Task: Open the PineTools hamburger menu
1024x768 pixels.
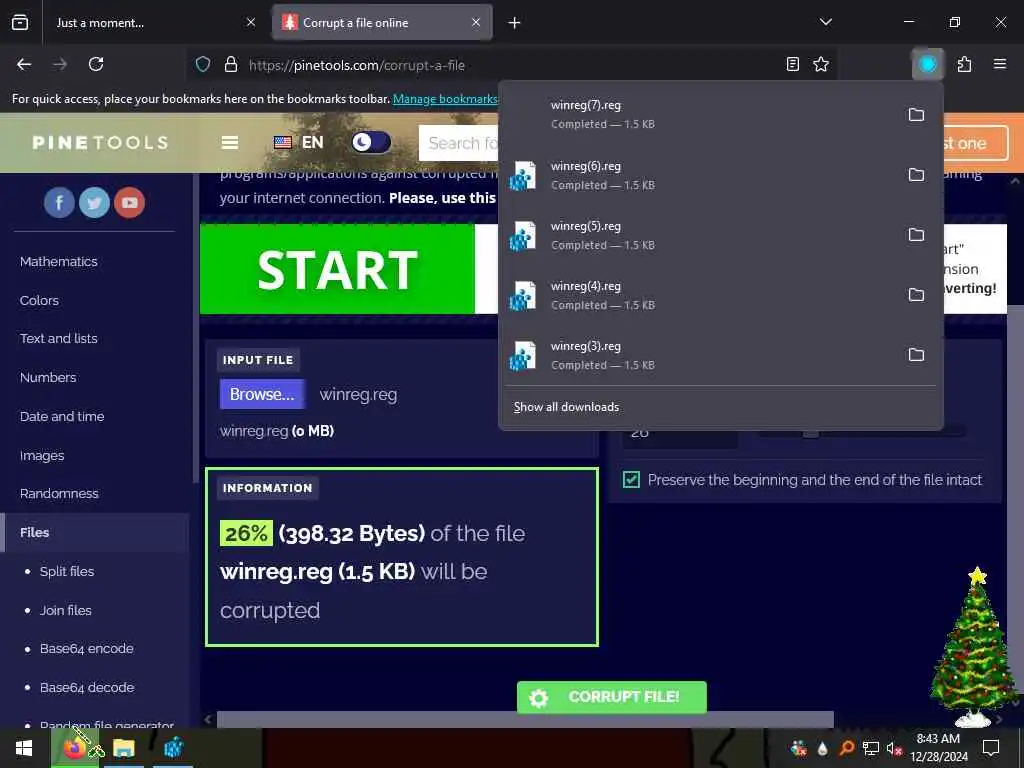Action: [x=230, y=142]
